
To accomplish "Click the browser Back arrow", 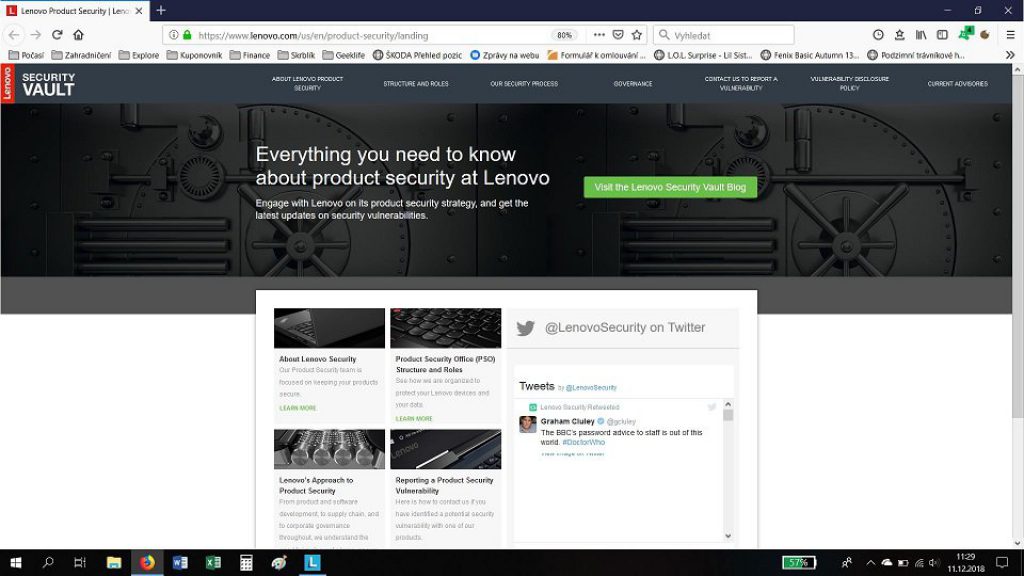I will coord(14,35).
